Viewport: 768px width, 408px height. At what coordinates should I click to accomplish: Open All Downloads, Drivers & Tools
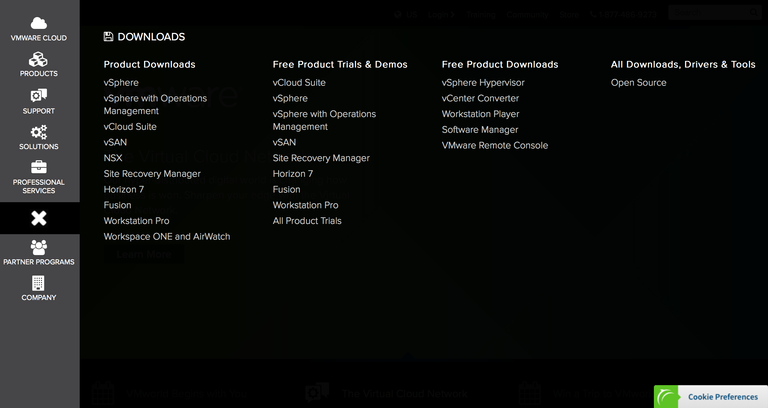tap(683, 64)
